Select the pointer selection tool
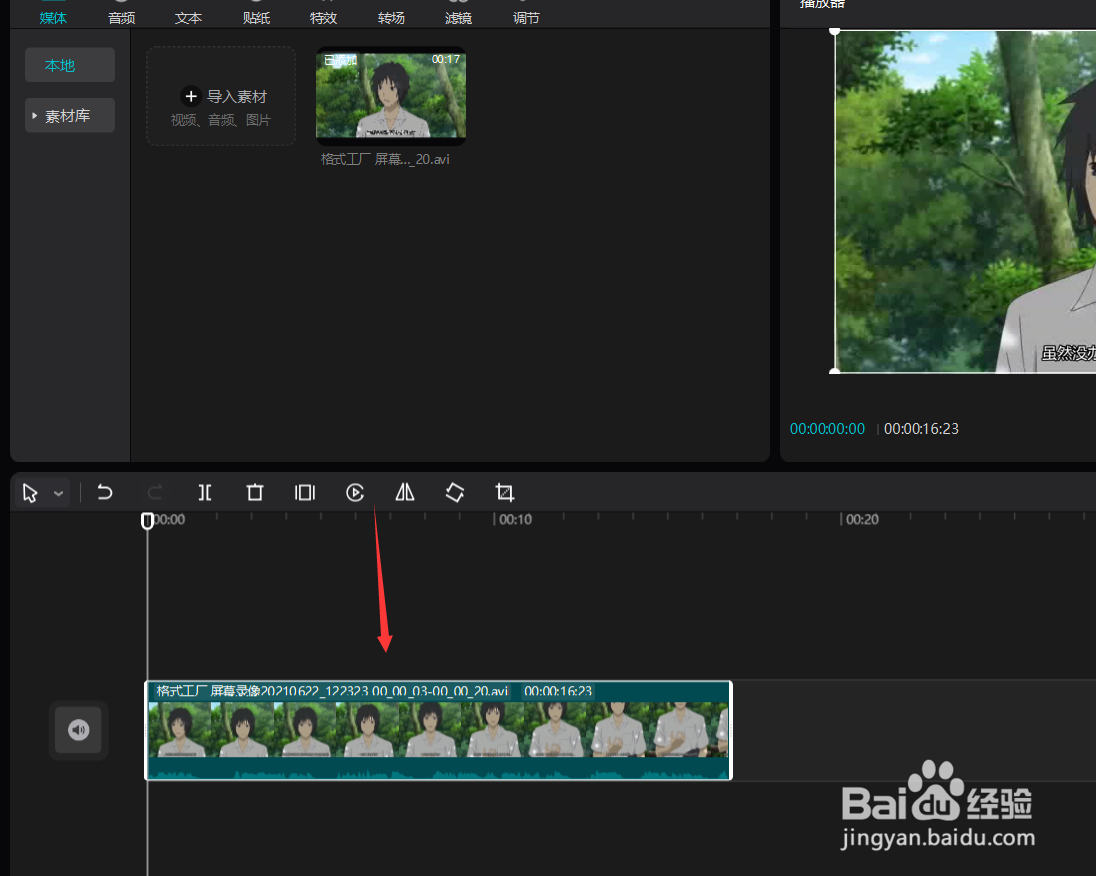Image resolution: width=1096 pixels, height=876 pixels. click(30, 493)
